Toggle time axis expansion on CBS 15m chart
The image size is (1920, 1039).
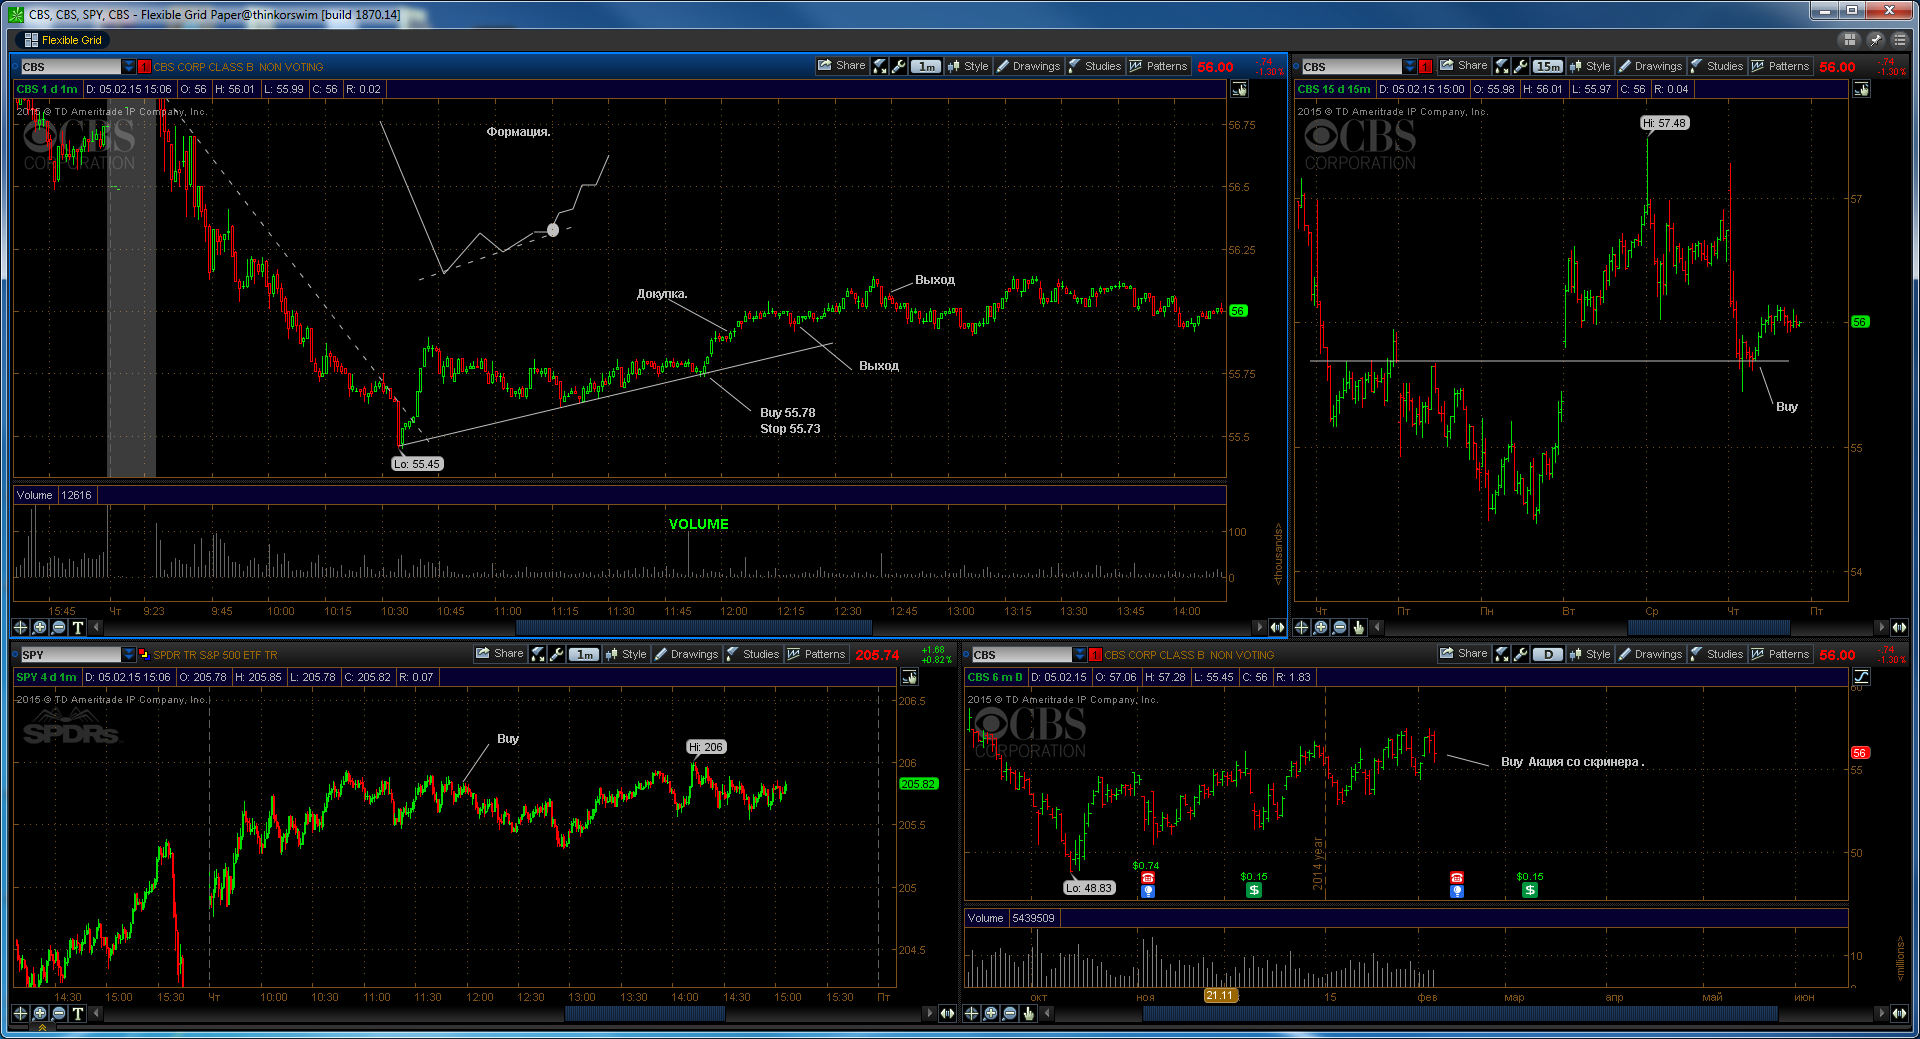[x=1899, y=627]
